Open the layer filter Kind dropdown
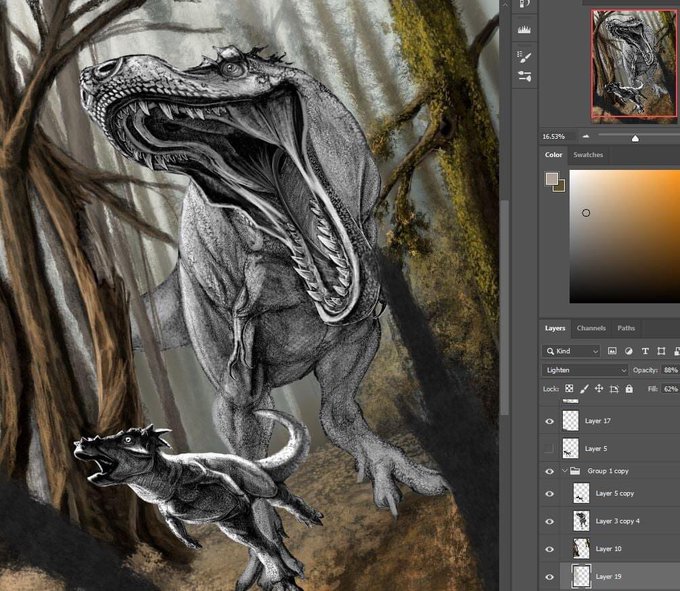This screenshot has height=591, width=680. (571, 351)
